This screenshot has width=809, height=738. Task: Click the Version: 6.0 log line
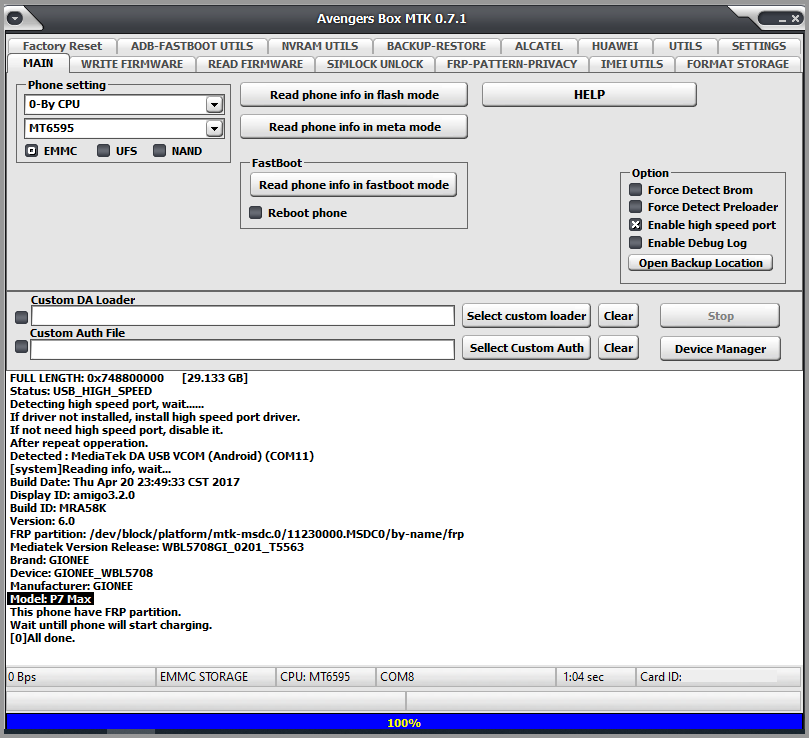tap(42, 521)
